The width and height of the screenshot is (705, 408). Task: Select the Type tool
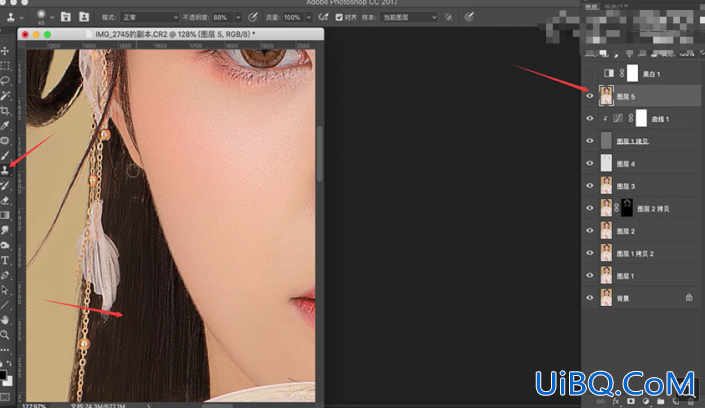5,260
